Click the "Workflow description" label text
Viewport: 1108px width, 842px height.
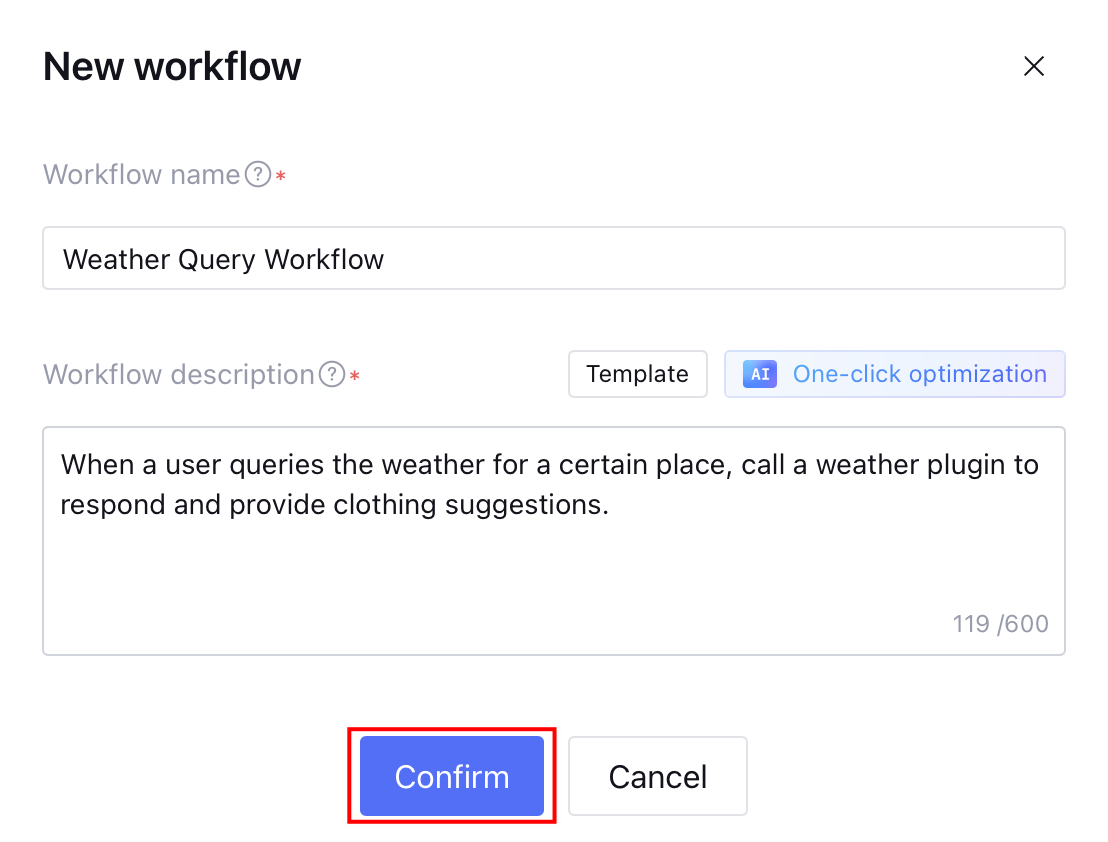click(x=179, y=375)
